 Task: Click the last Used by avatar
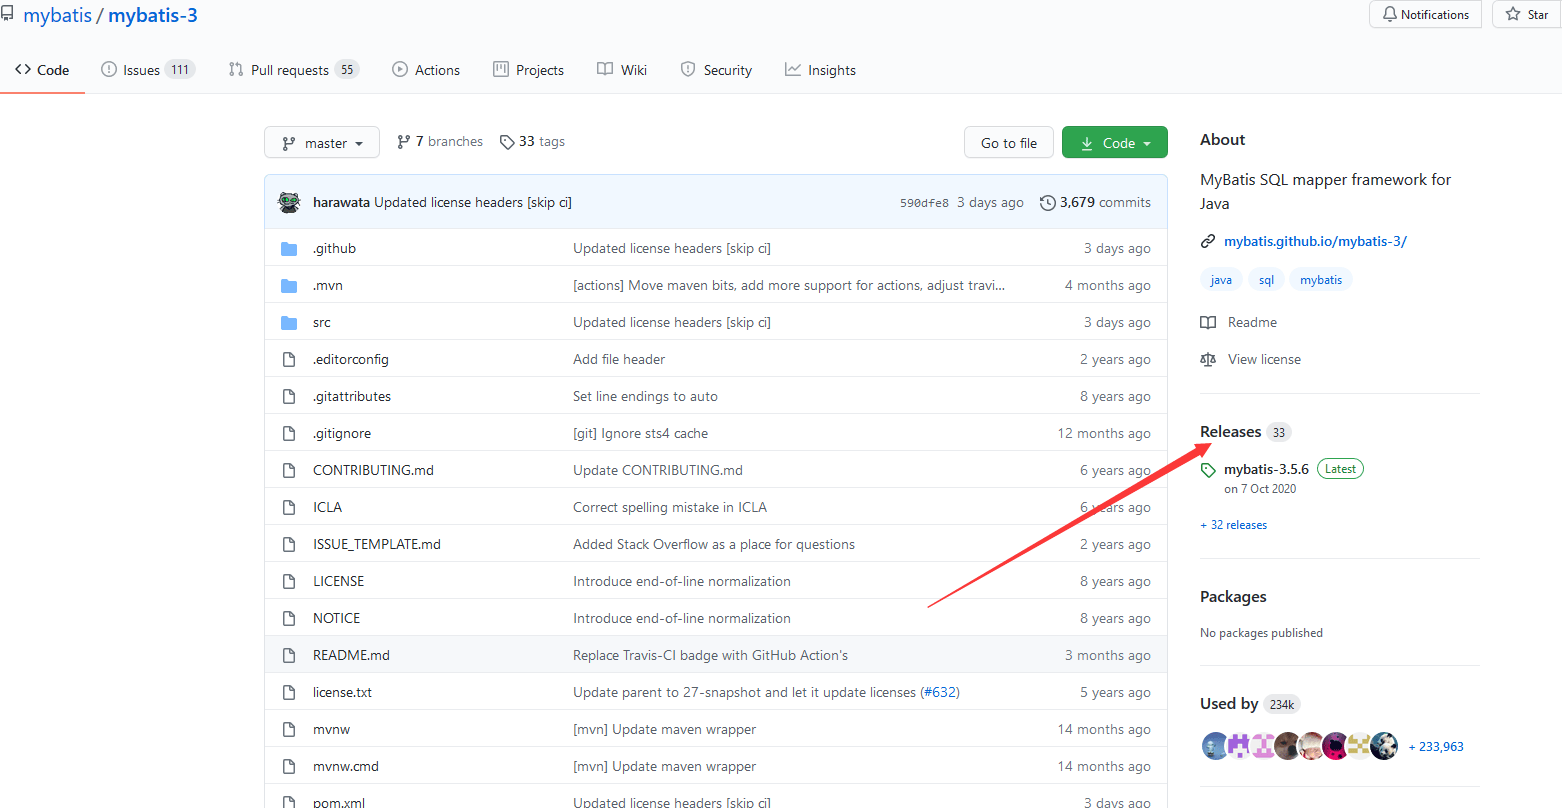pyautogui.click(x=1384, y=746)
